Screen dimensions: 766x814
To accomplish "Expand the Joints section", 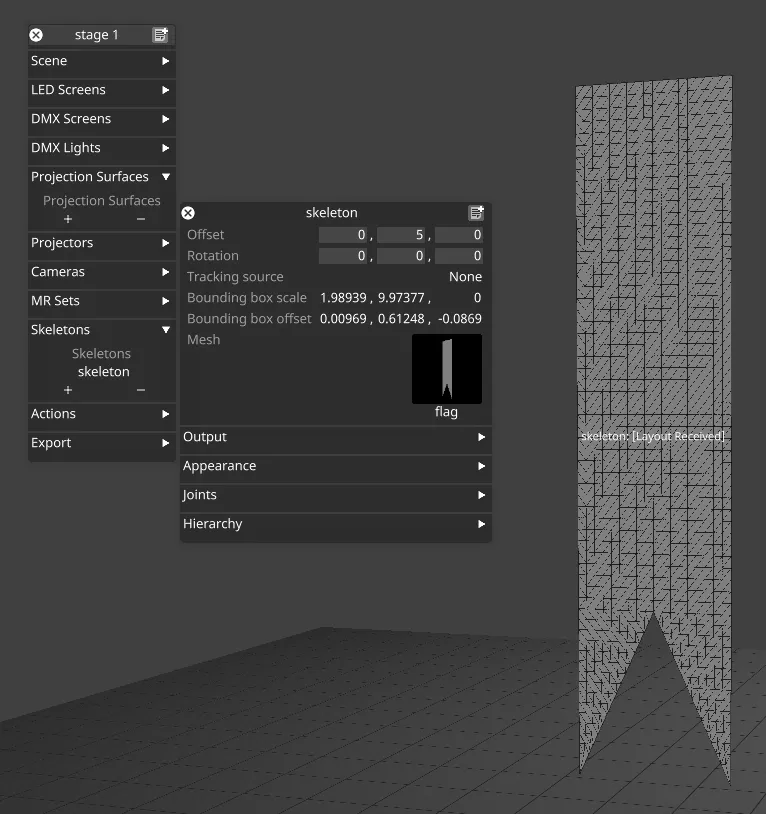I will pos(335,495).
